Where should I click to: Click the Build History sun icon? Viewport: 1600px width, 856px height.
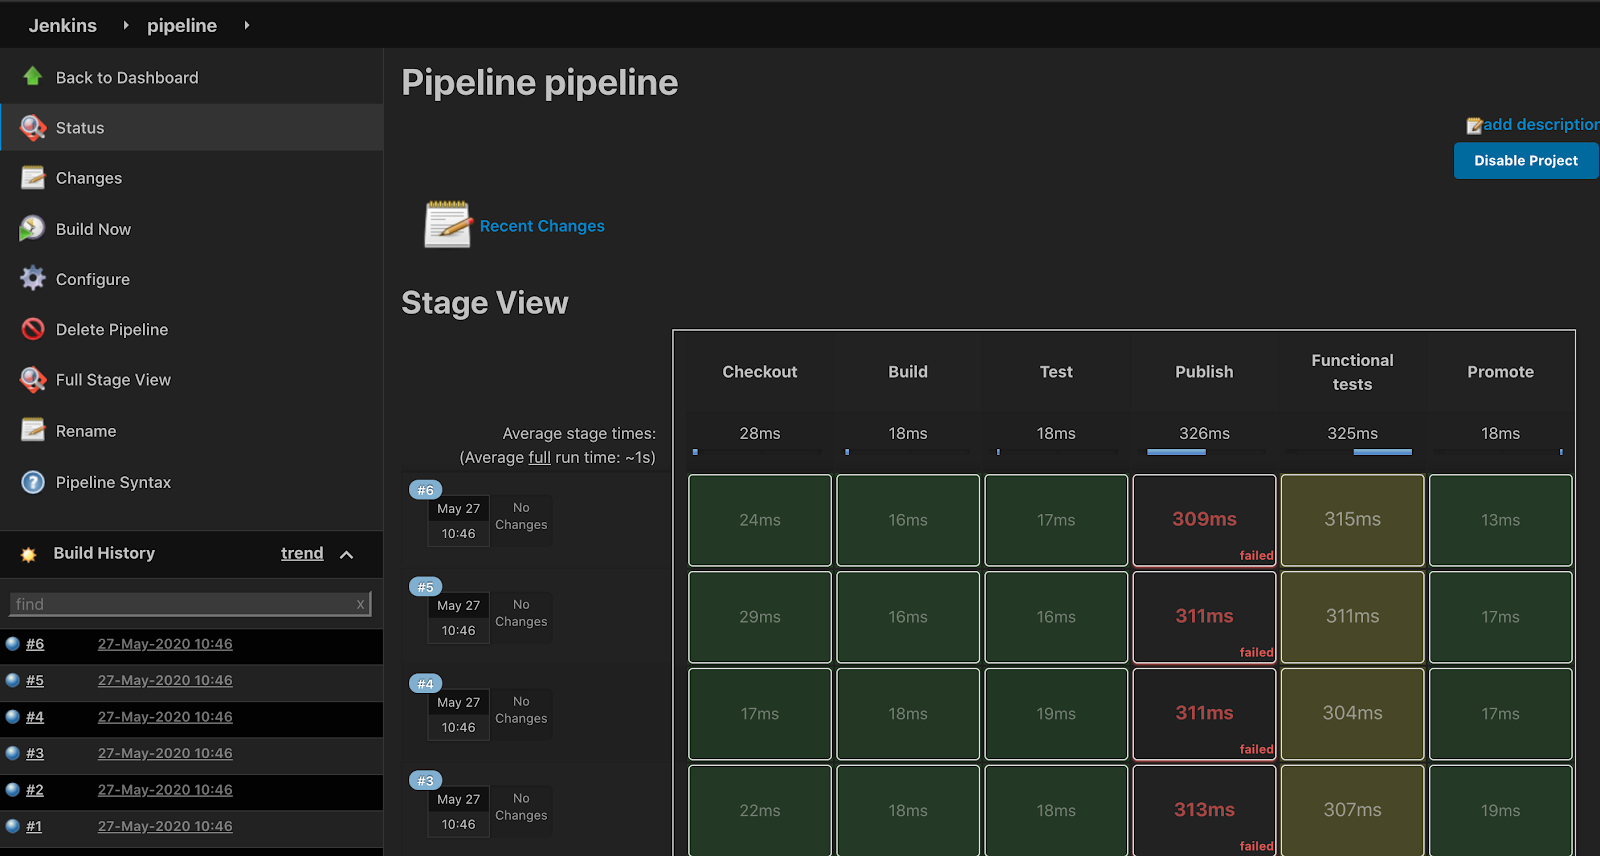point(28,554)
